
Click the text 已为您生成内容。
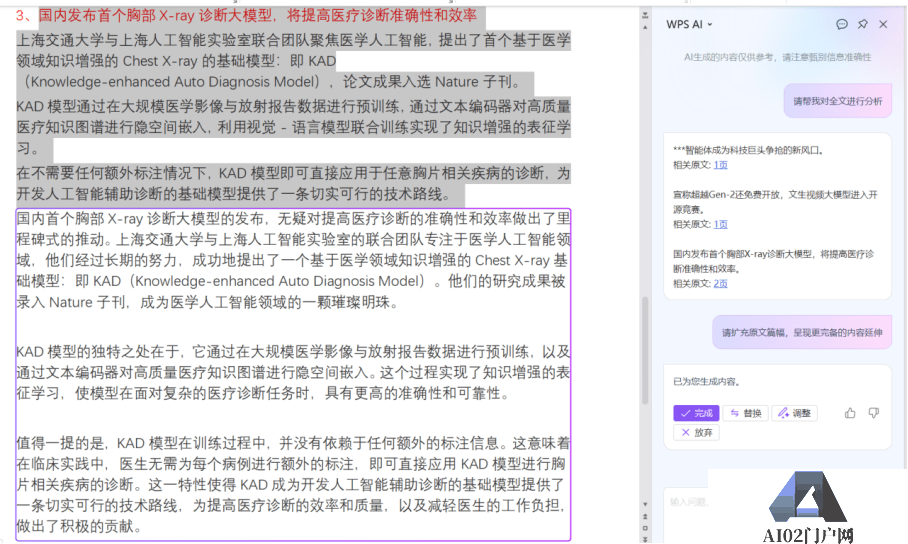pyautogui.click(x=706, y=382)
